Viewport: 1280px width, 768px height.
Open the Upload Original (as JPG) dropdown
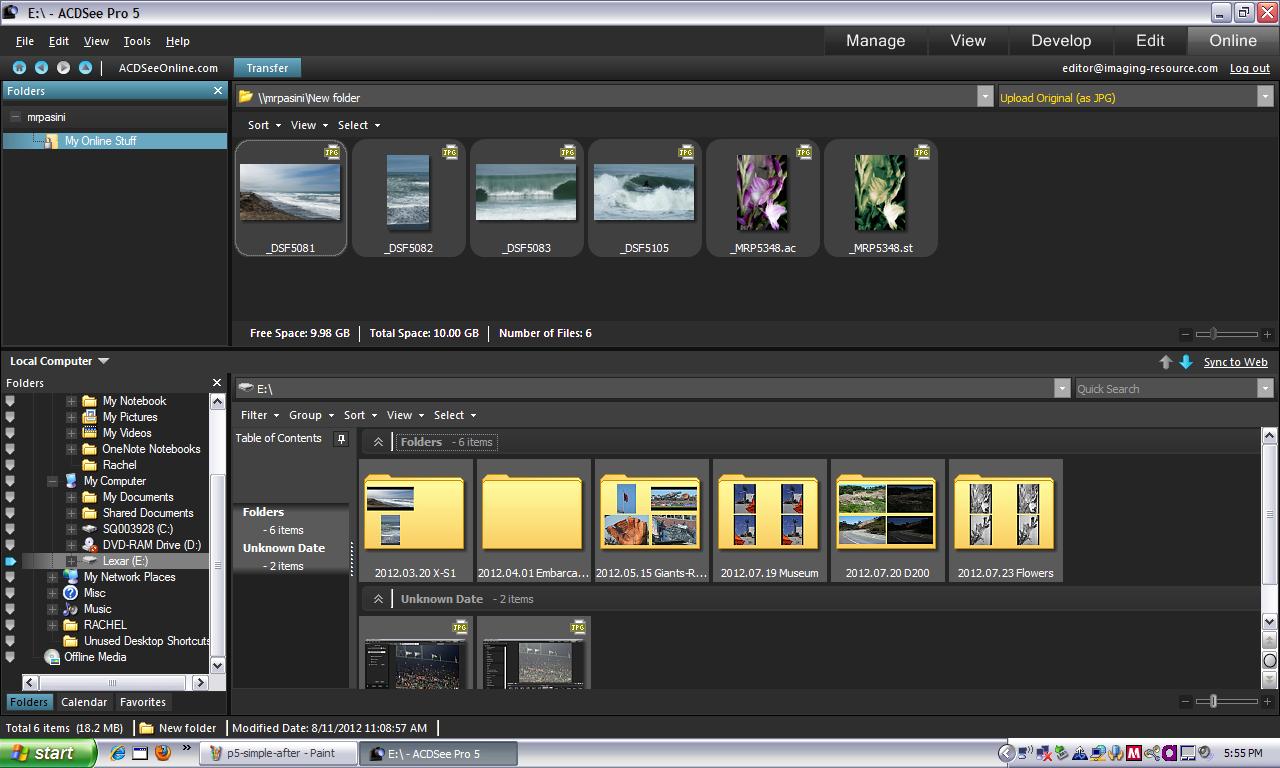pos(1264,97)
